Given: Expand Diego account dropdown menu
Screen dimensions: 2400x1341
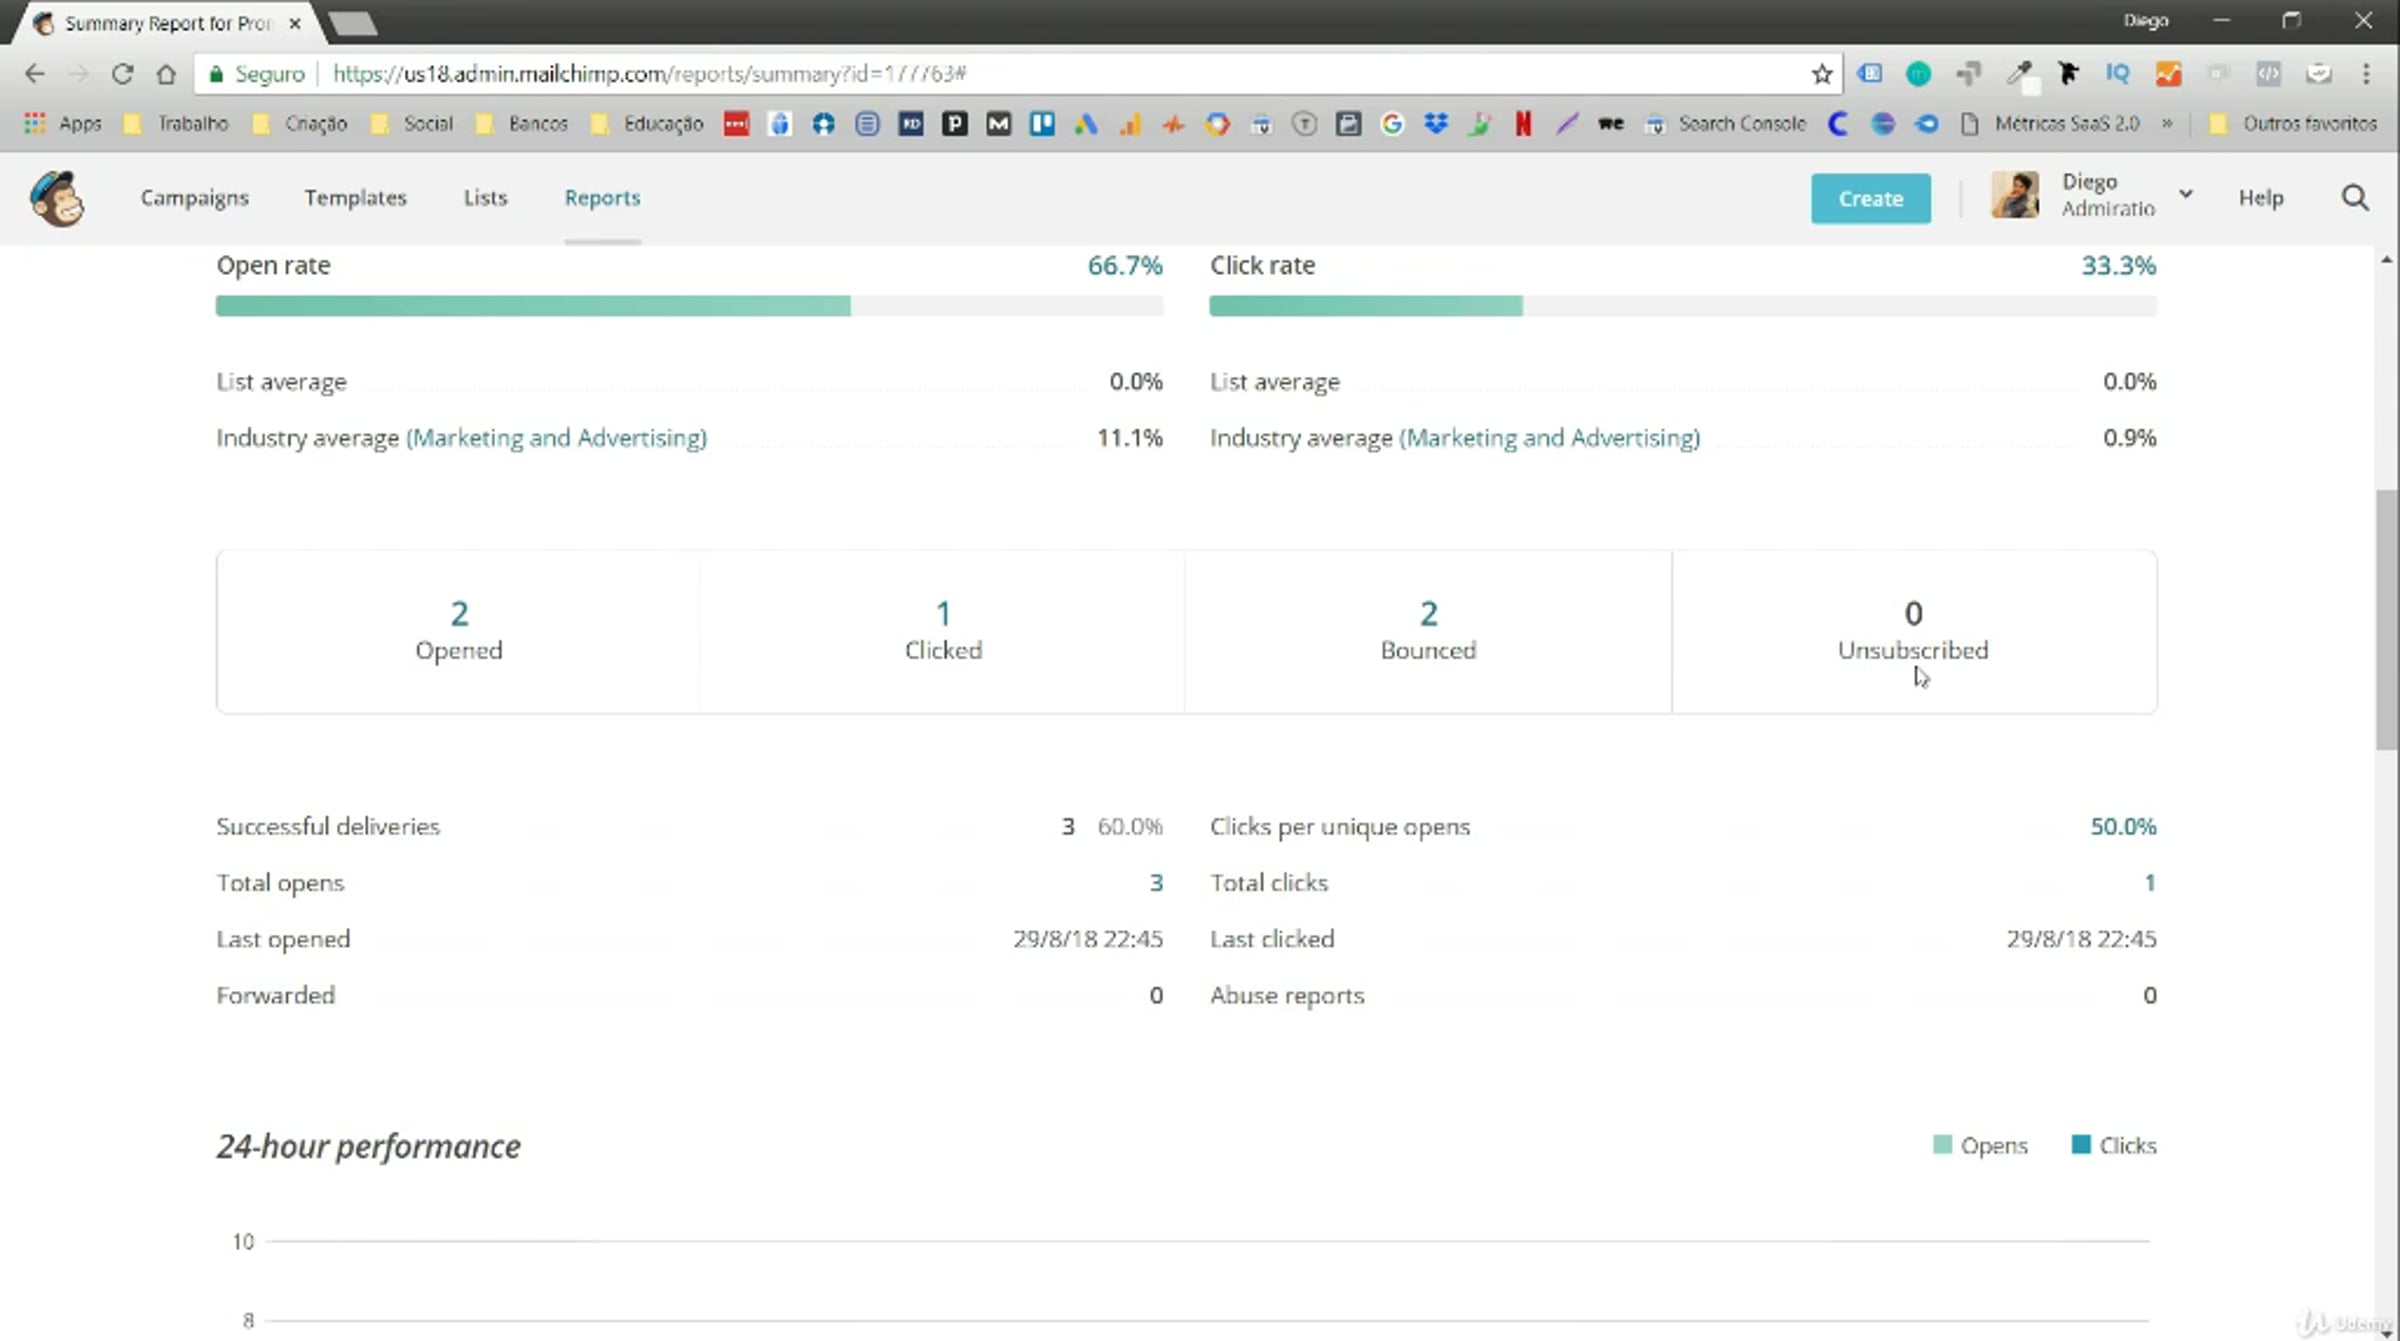Looking at the screenshot, I should pos(2185,195).
